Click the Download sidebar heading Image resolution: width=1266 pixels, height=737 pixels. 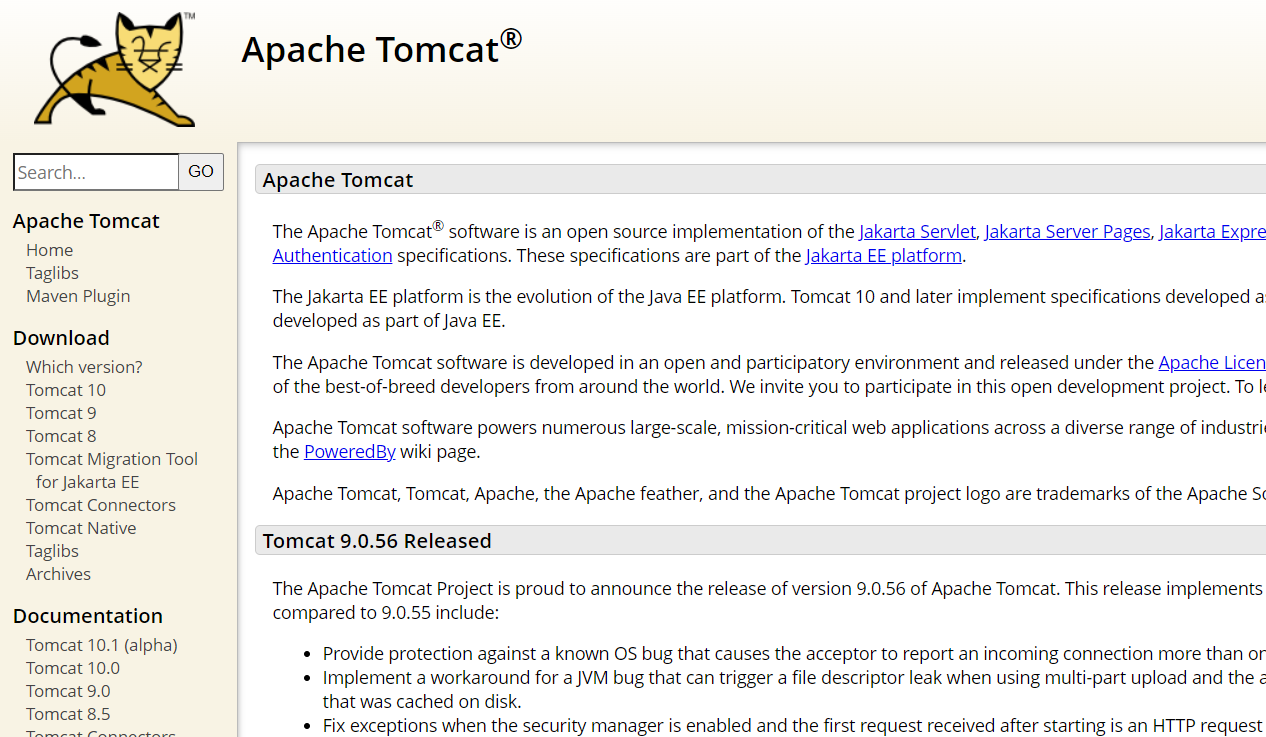click(61, 338)
